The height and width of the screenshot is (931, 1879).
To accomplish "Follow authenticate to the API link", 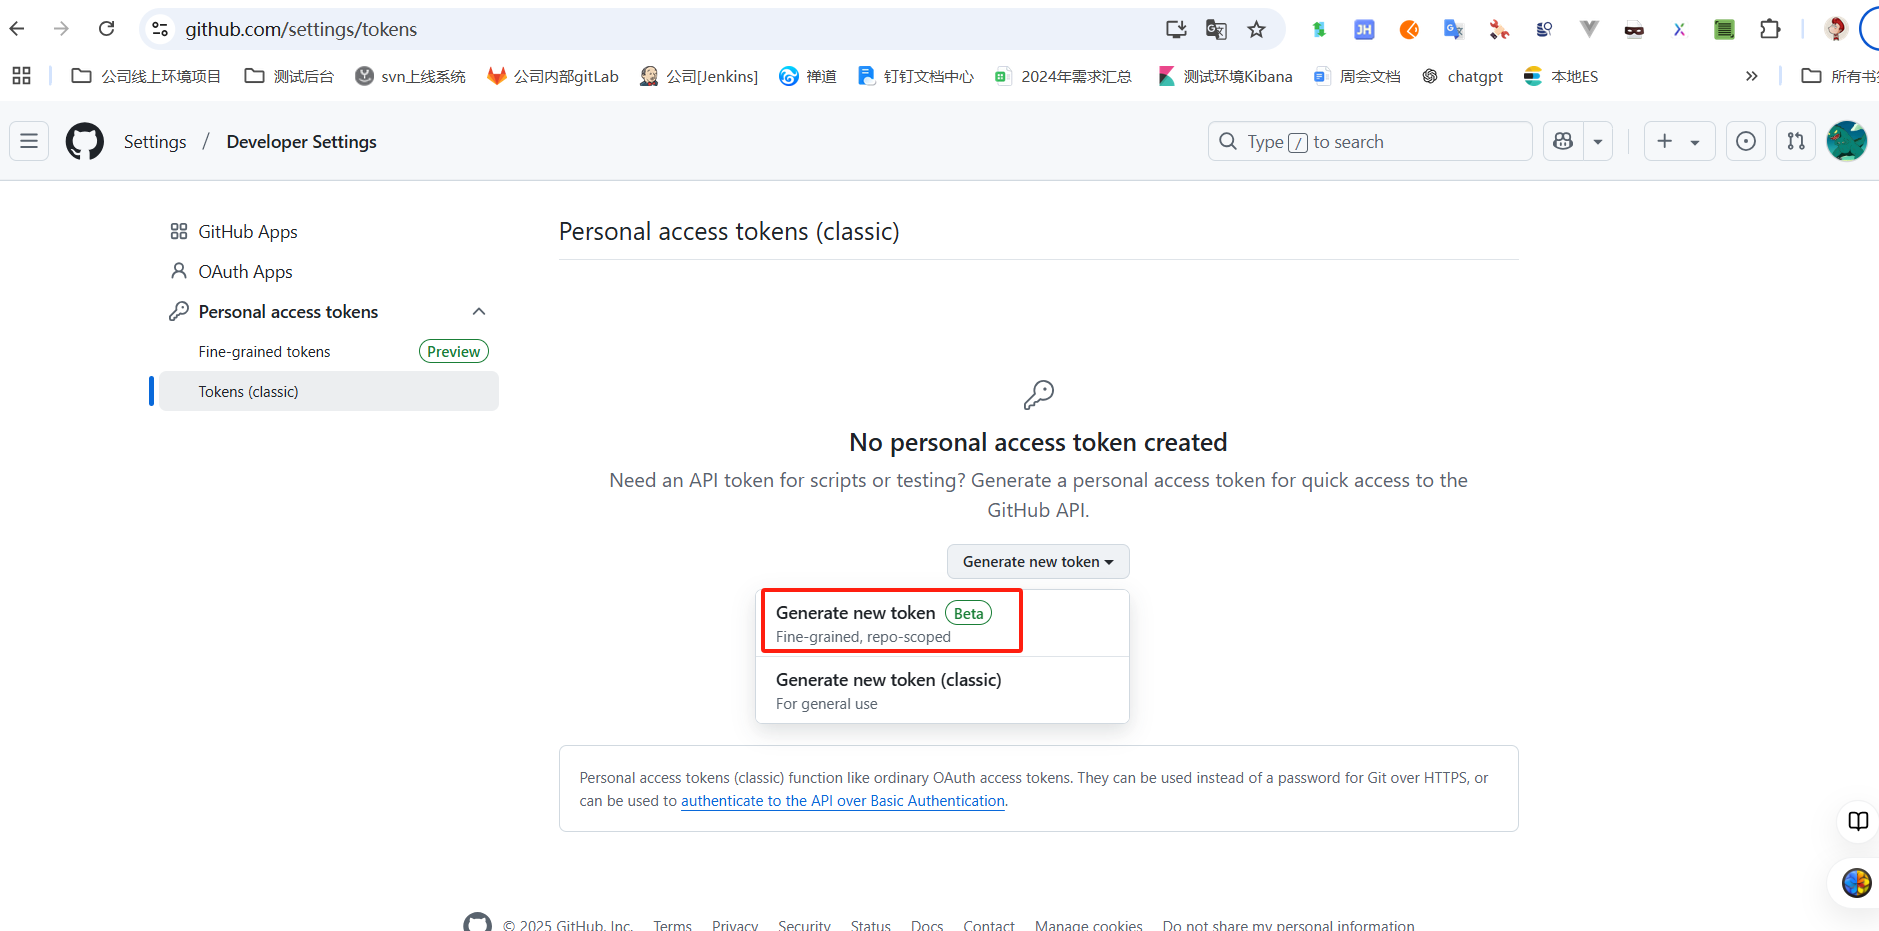I will (x=843, y=801).
